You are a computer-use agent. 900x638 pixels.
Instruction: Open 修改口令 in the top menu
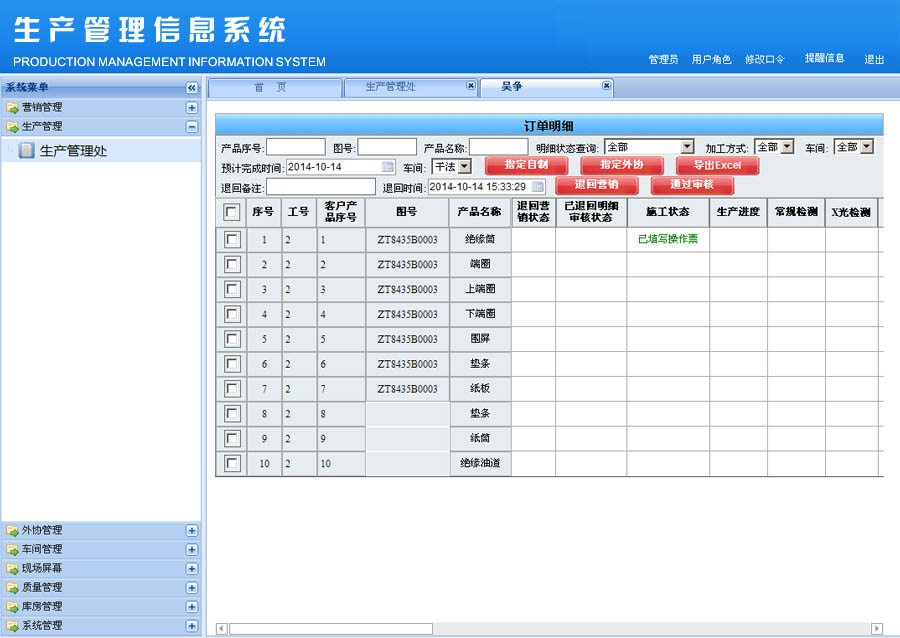(764, 60)
